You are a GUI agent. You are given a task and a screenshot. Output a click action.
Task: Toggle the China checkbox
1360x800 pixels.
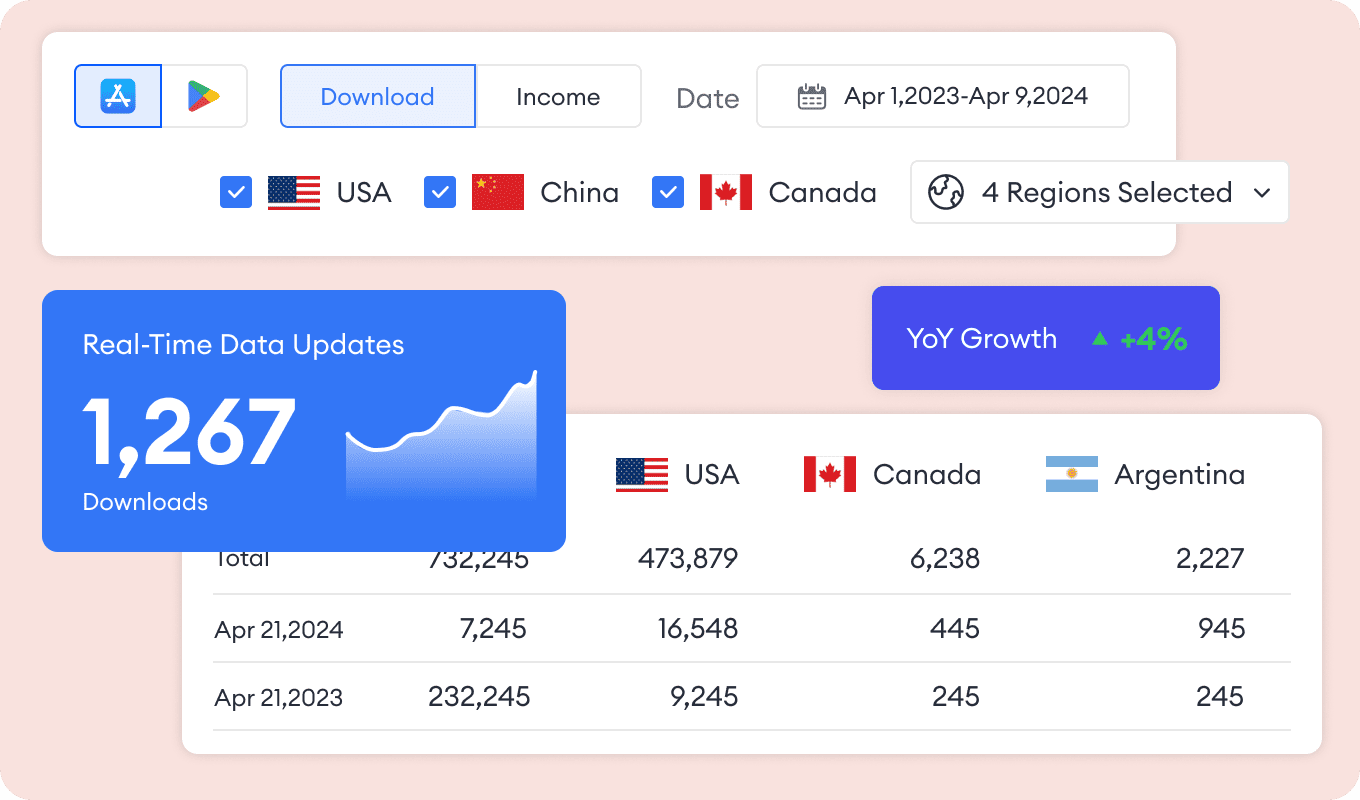coord(440,192)
